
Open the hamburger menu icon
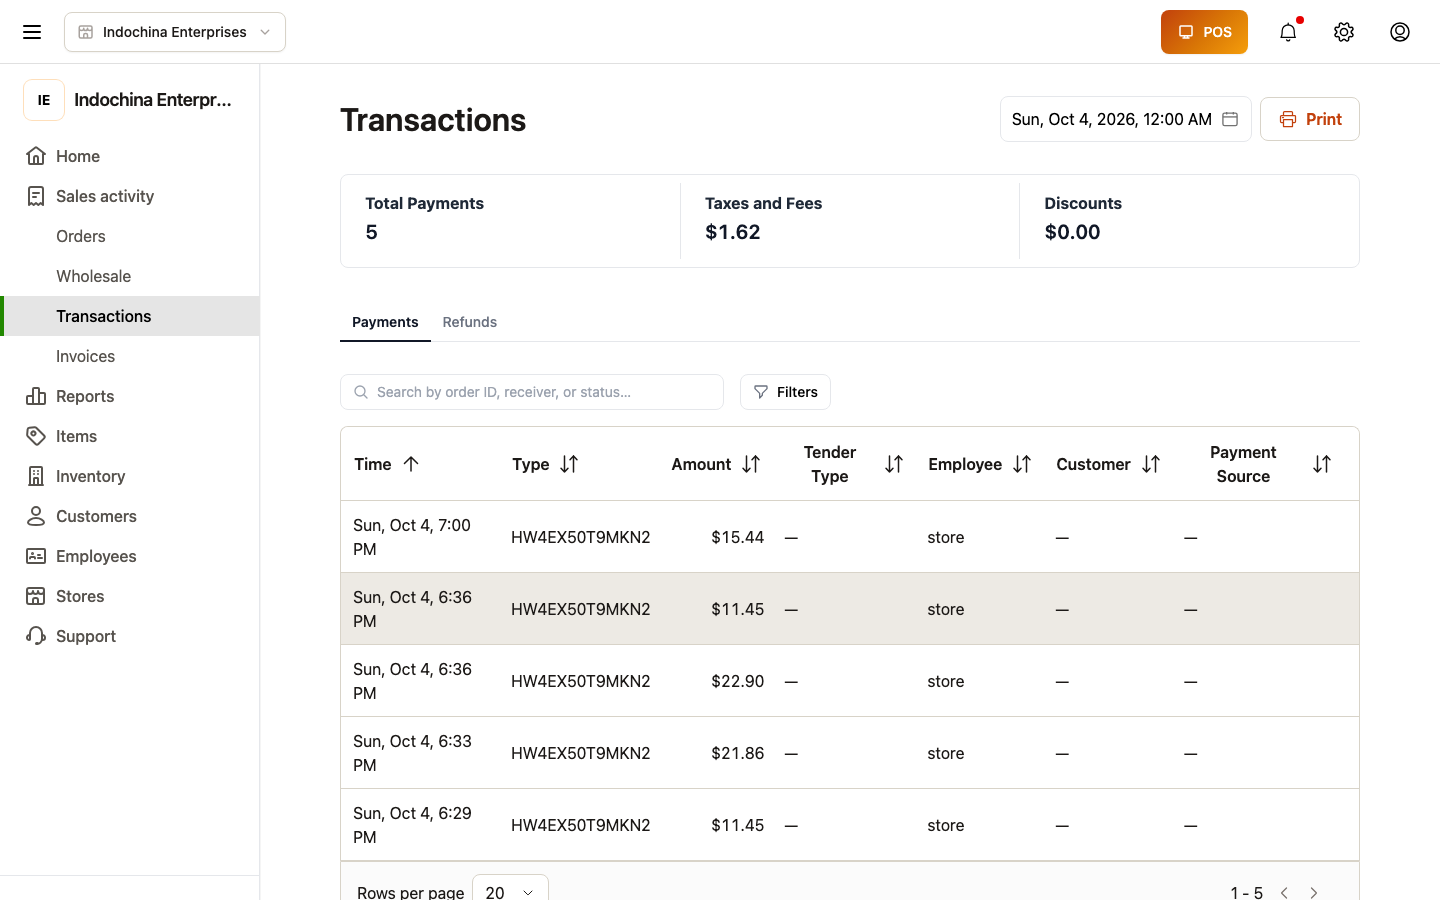(32, 32)
